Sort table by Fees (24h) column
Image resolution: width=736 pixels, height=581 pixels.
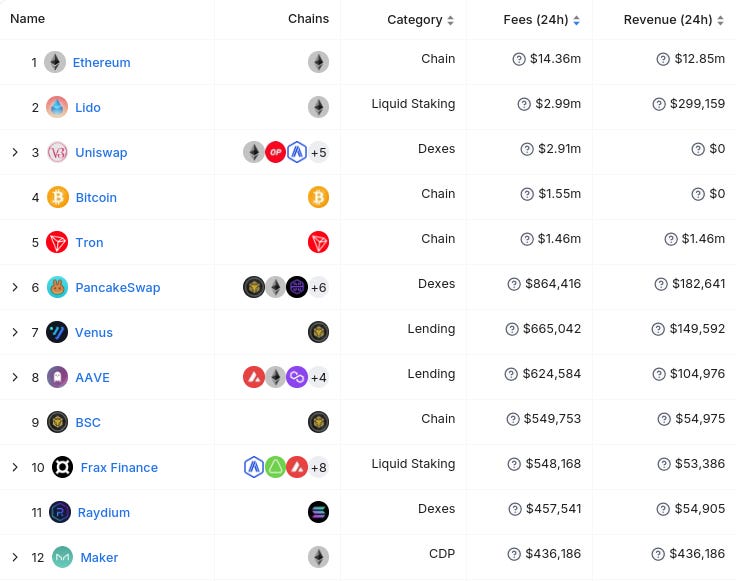pyautogui.click(x=541, y=20)
